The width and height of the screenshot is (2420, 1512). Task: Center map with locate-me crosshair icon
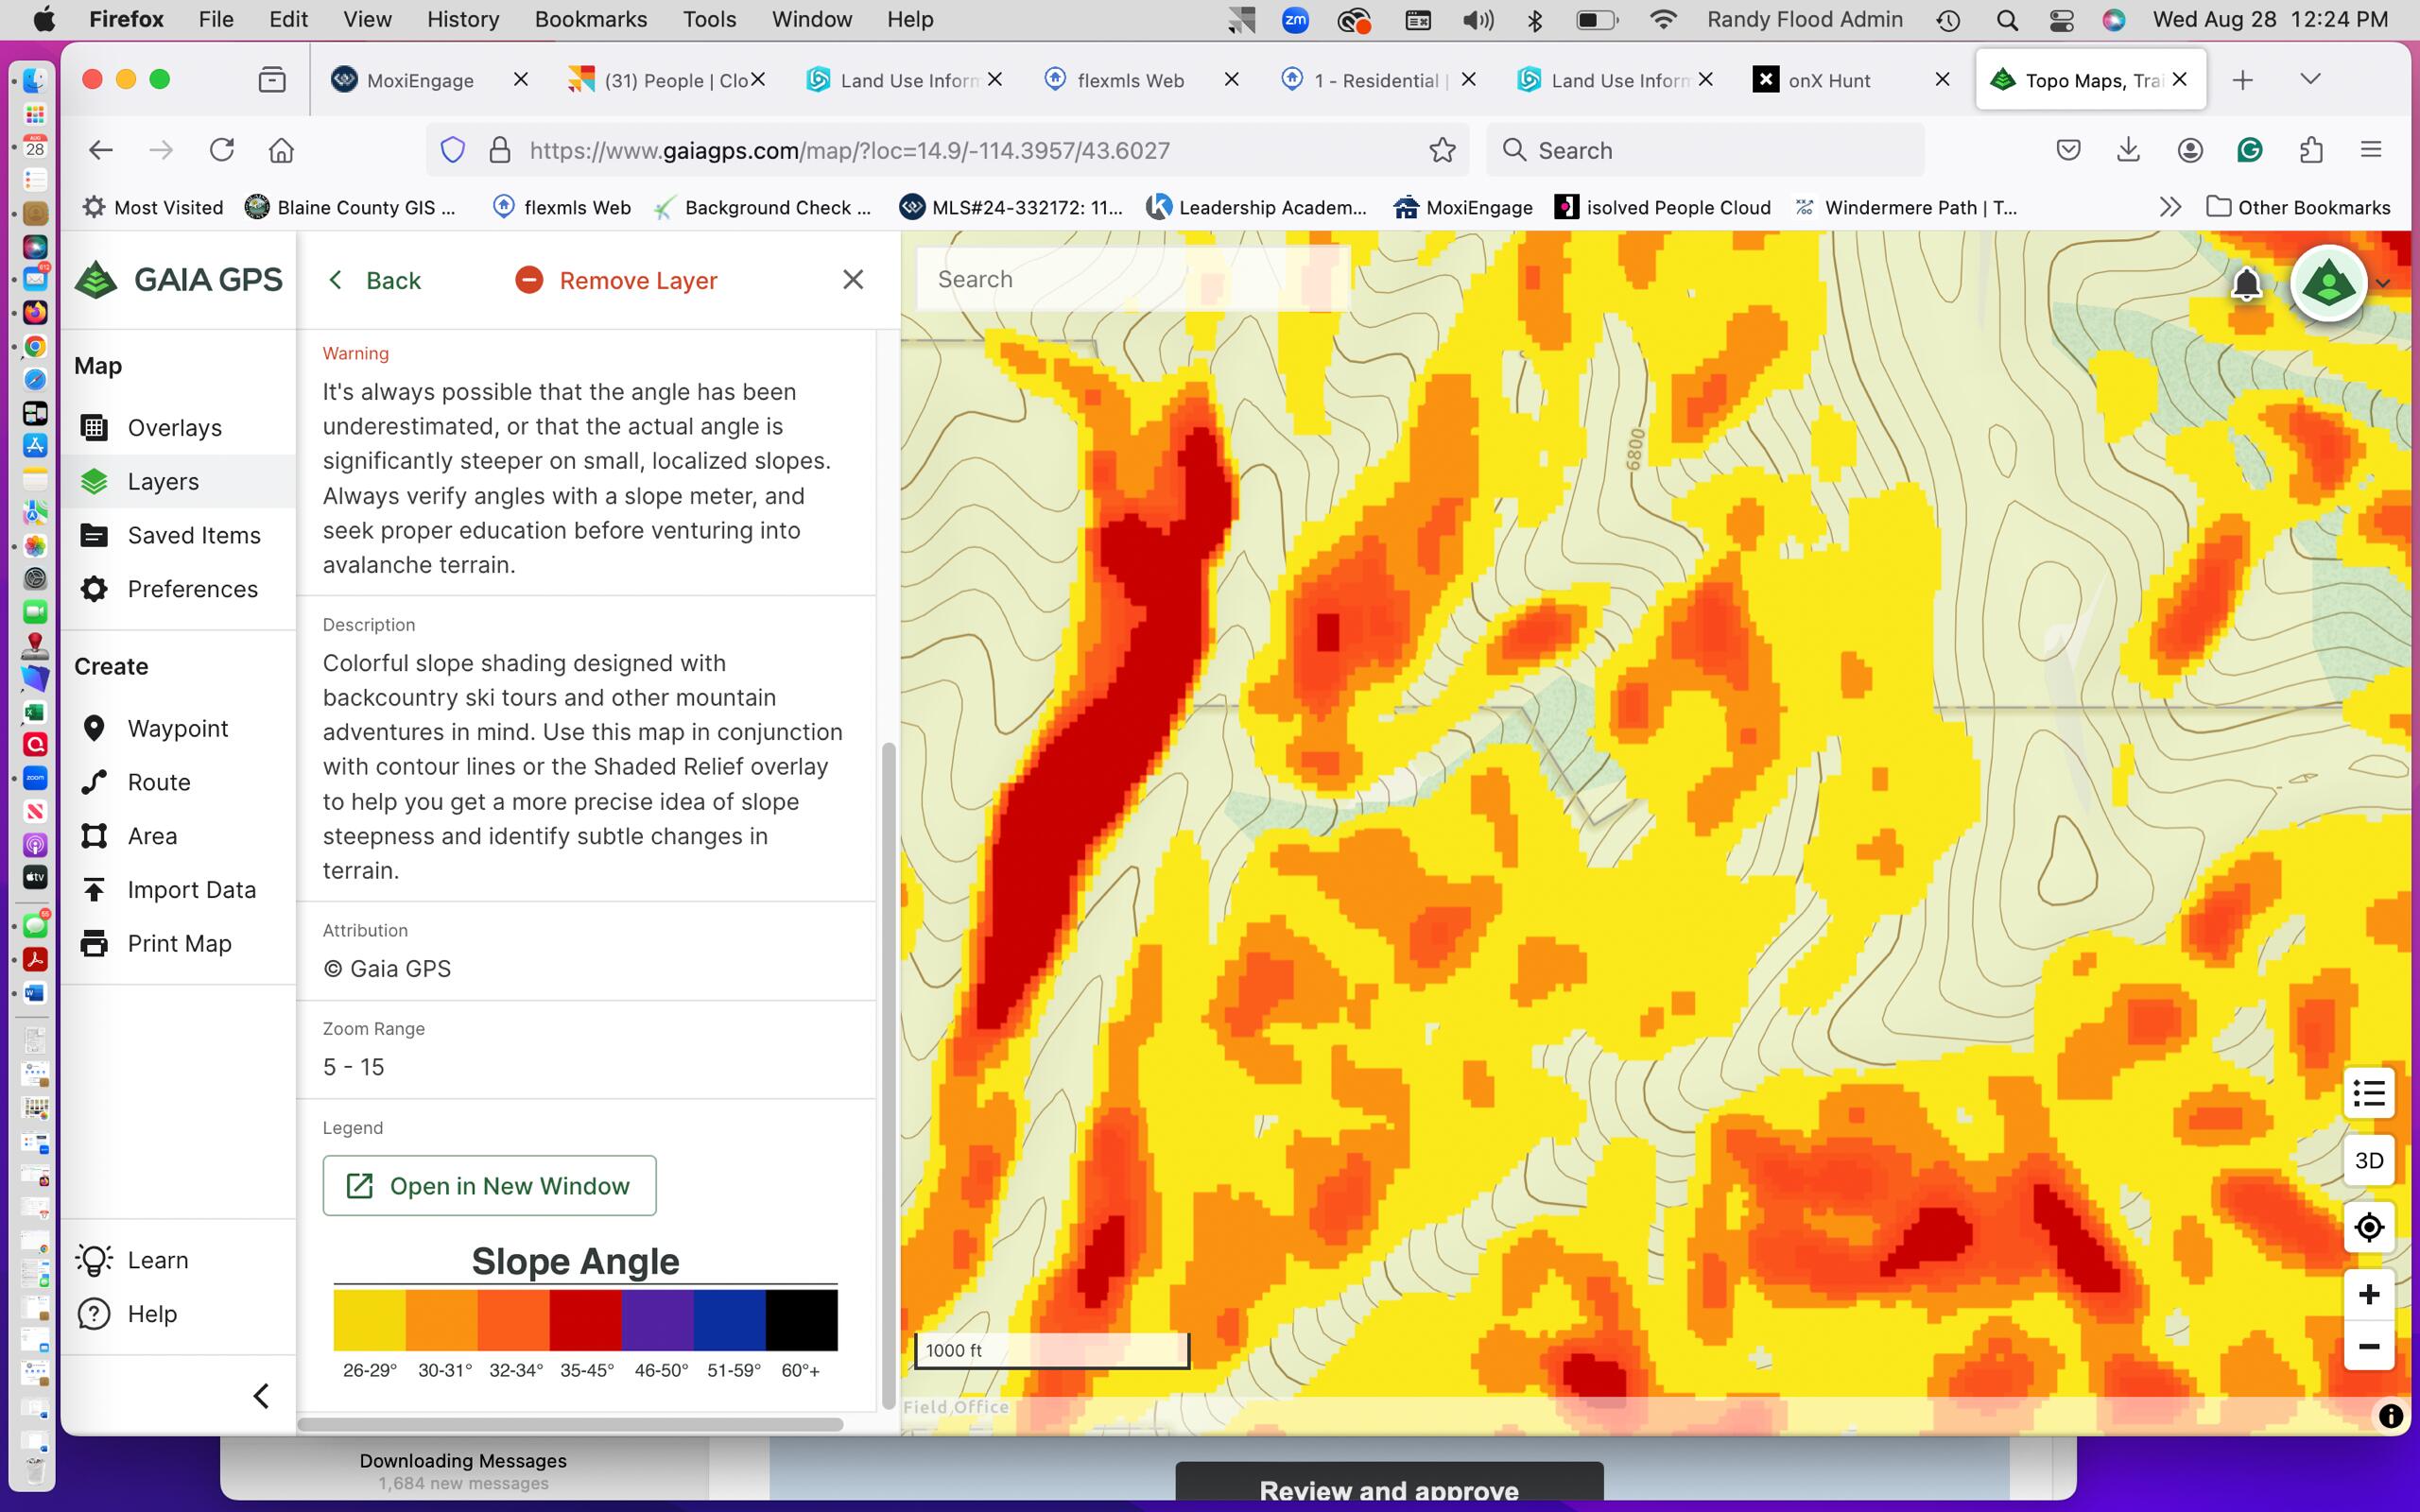(2368, 1227)
